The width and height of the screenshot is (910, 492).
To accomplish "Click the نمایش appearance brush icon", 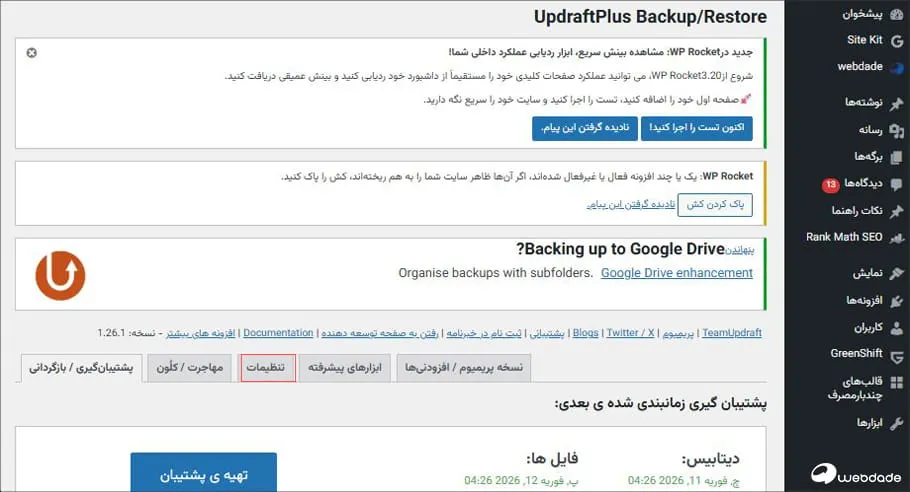I will 897,273.
